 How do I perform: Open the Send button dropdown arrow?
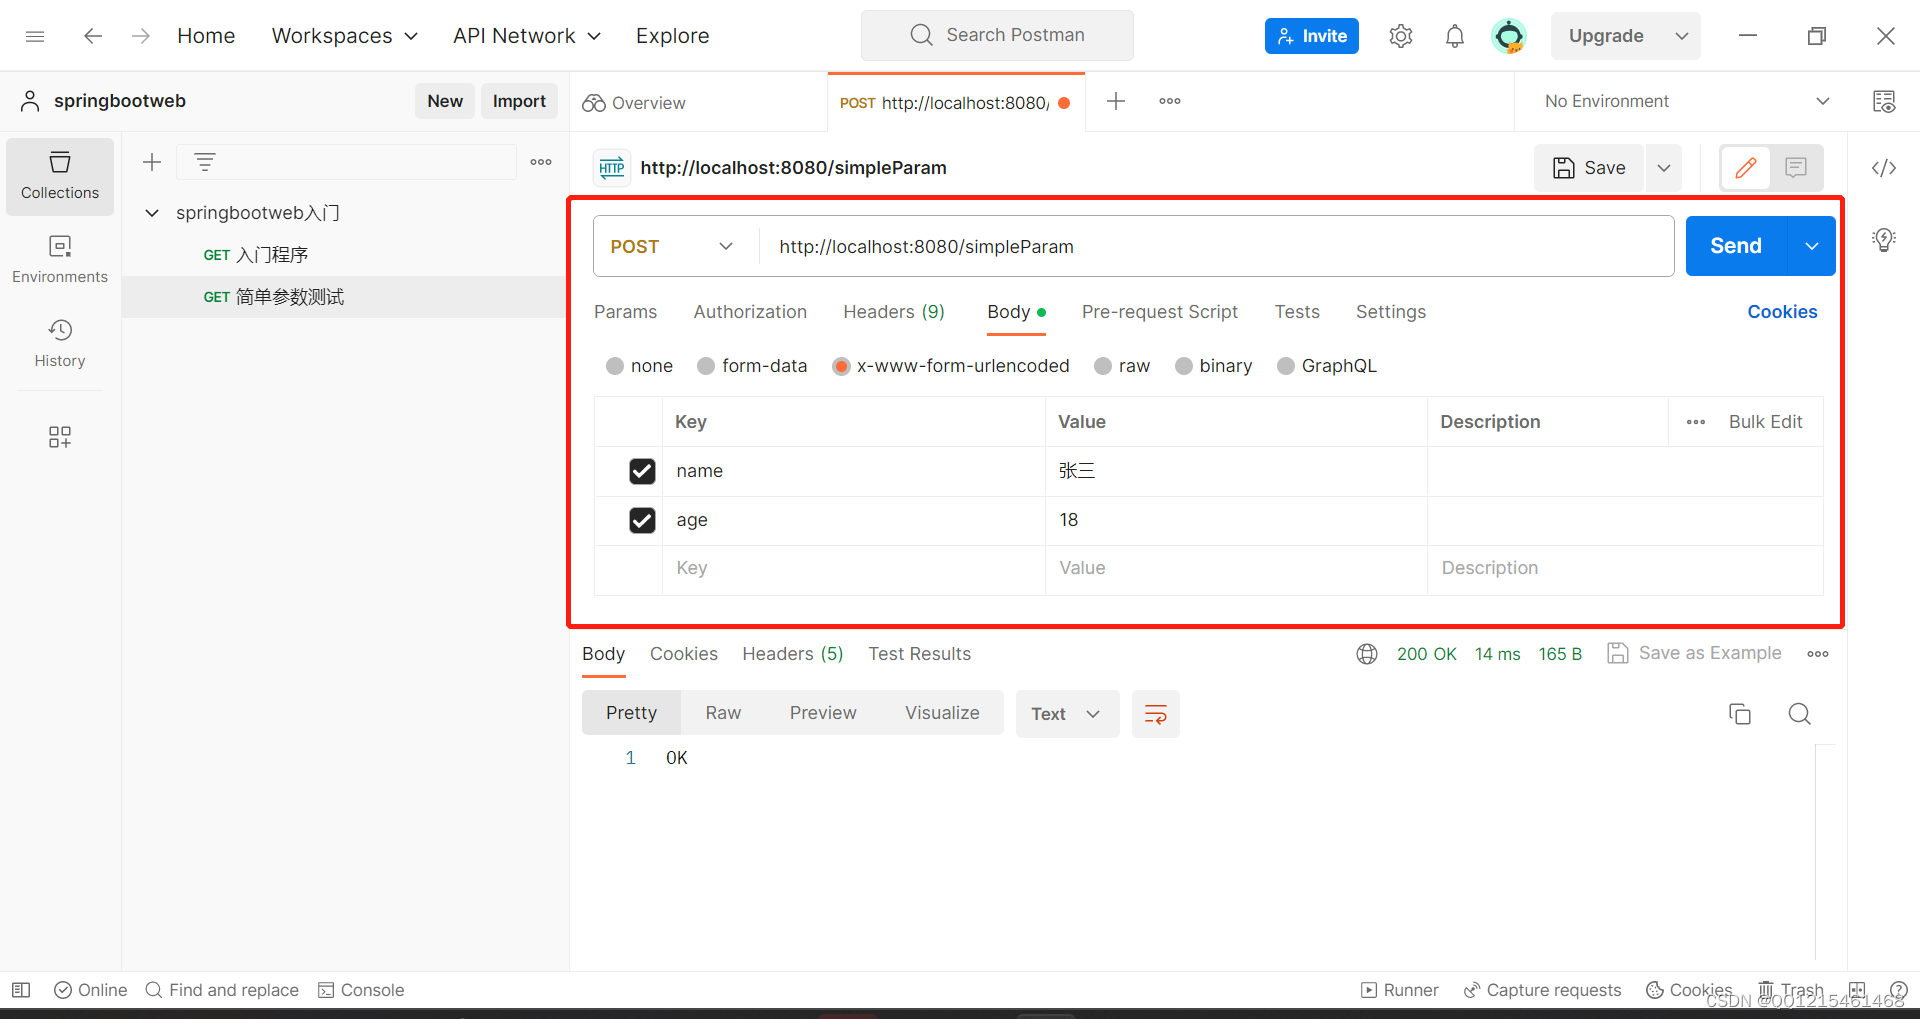tap(1812, 246)
